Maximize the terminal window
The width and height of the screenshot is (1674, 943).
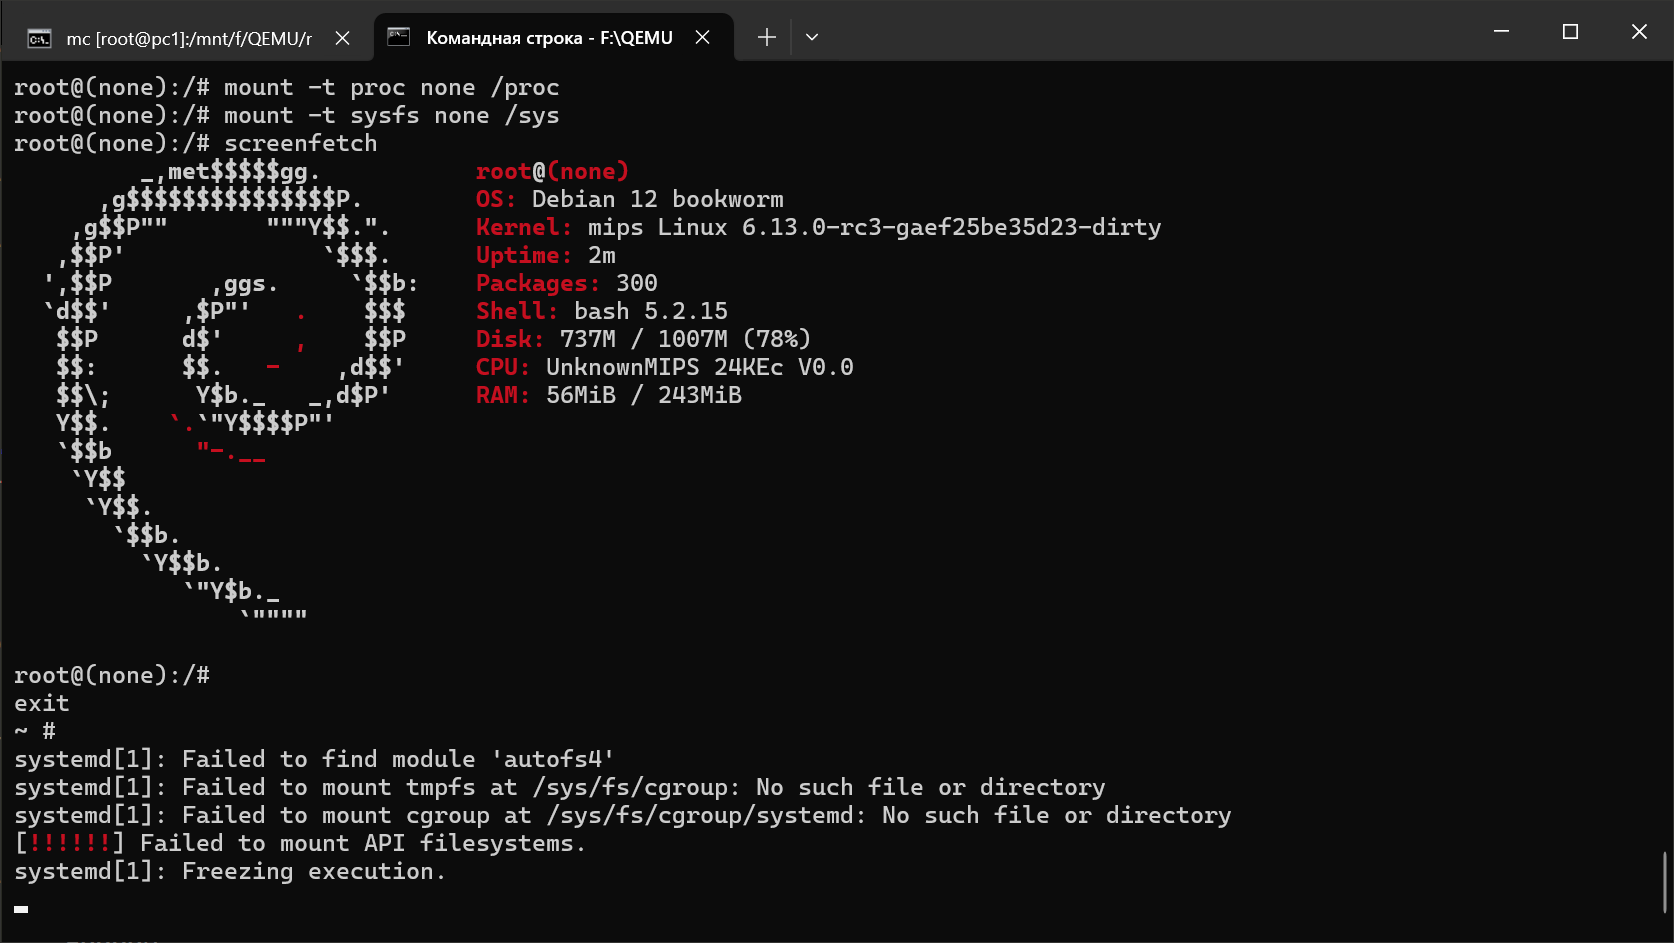[x=1570, y=32]
